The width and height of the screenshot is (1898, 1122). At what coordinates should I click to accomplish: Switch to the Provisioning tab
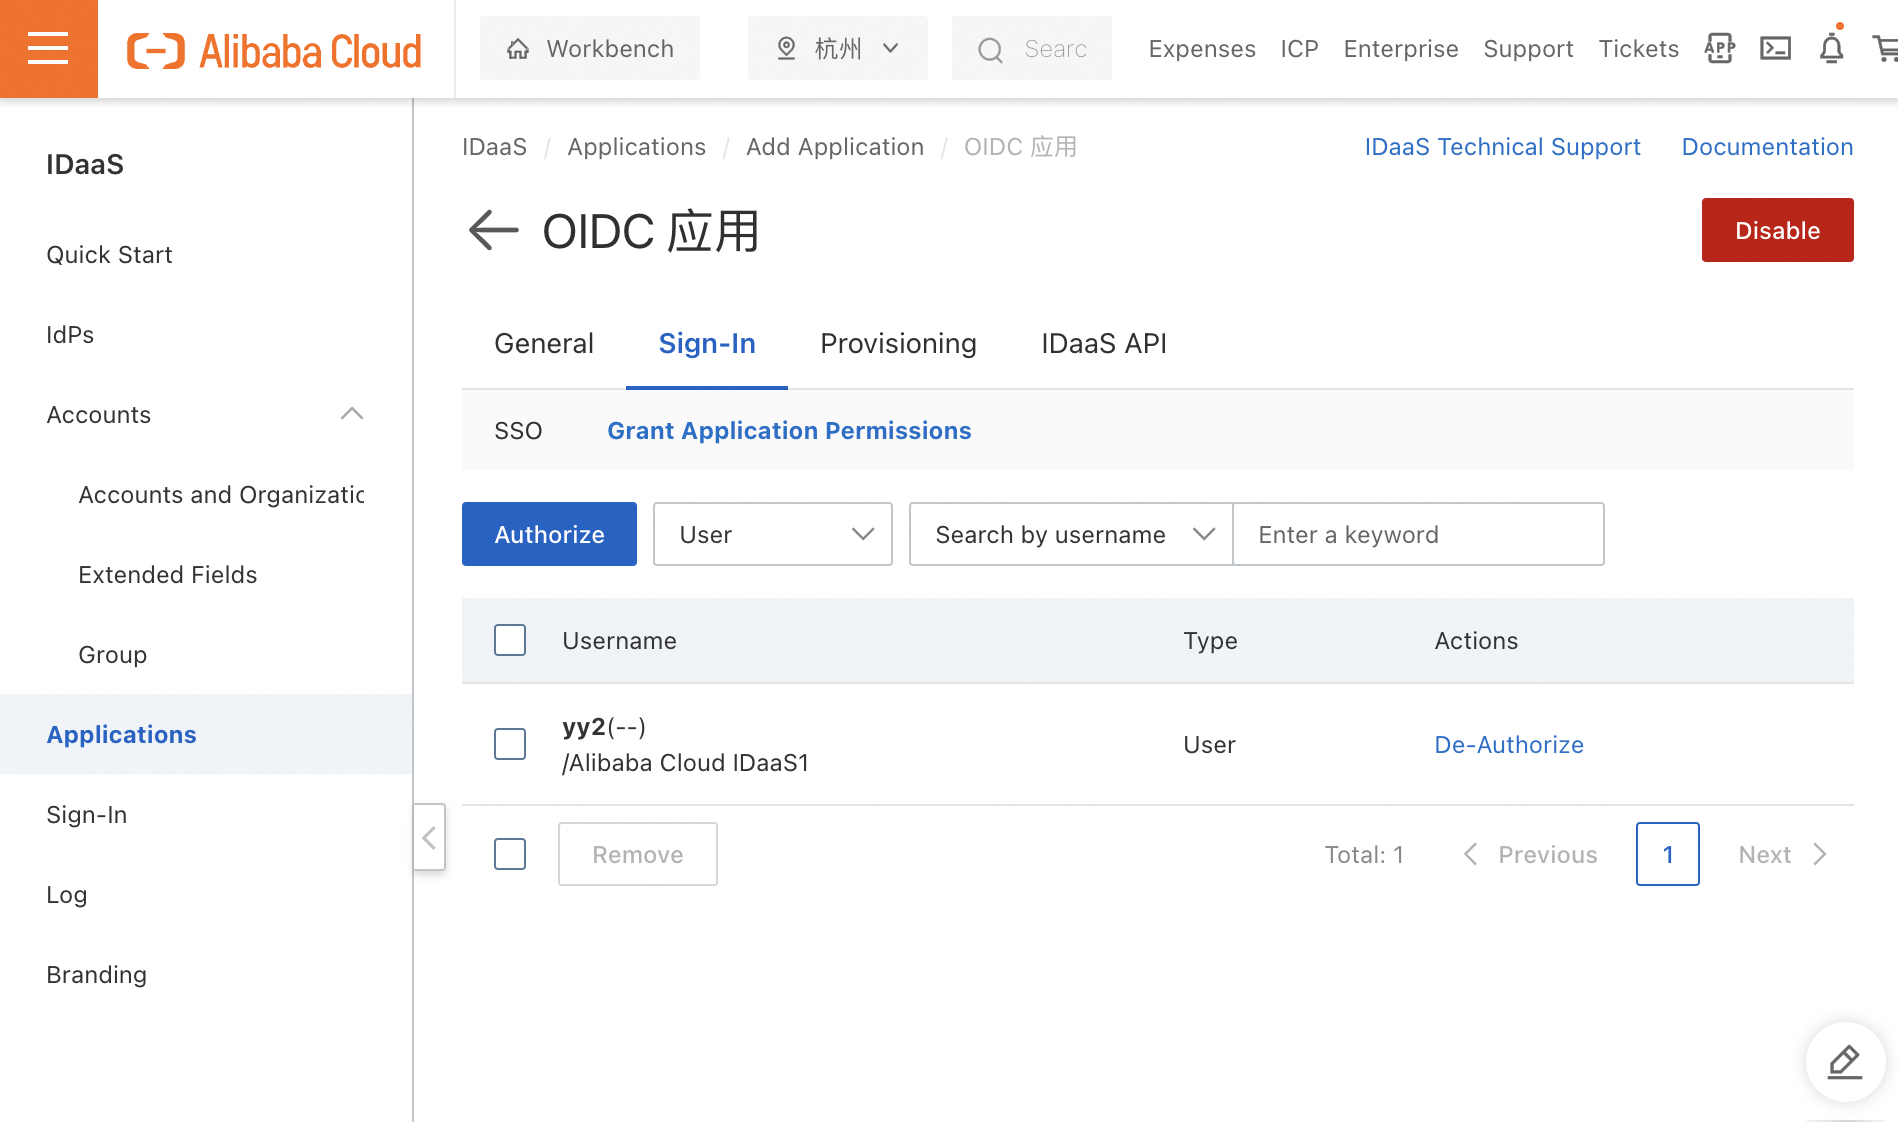pos(897,343)
